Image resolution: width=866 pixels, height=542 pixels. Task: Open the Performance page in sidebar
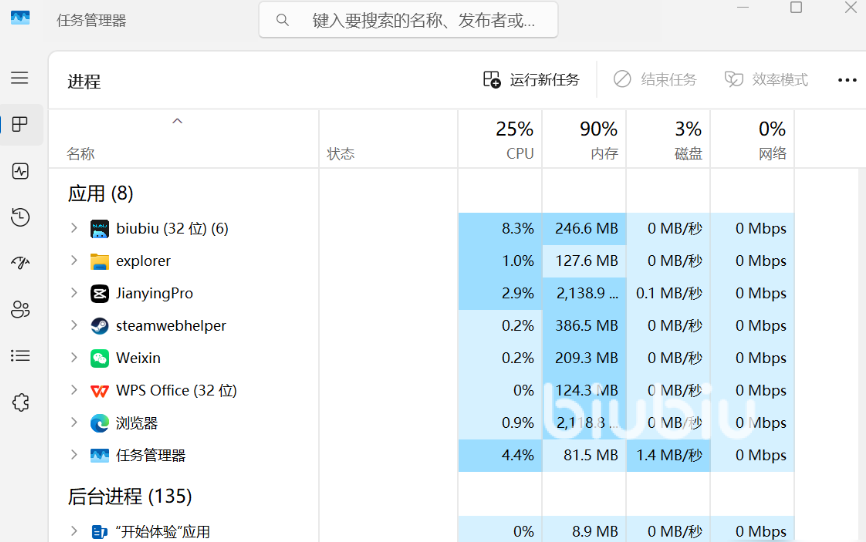tap(20, 171)
